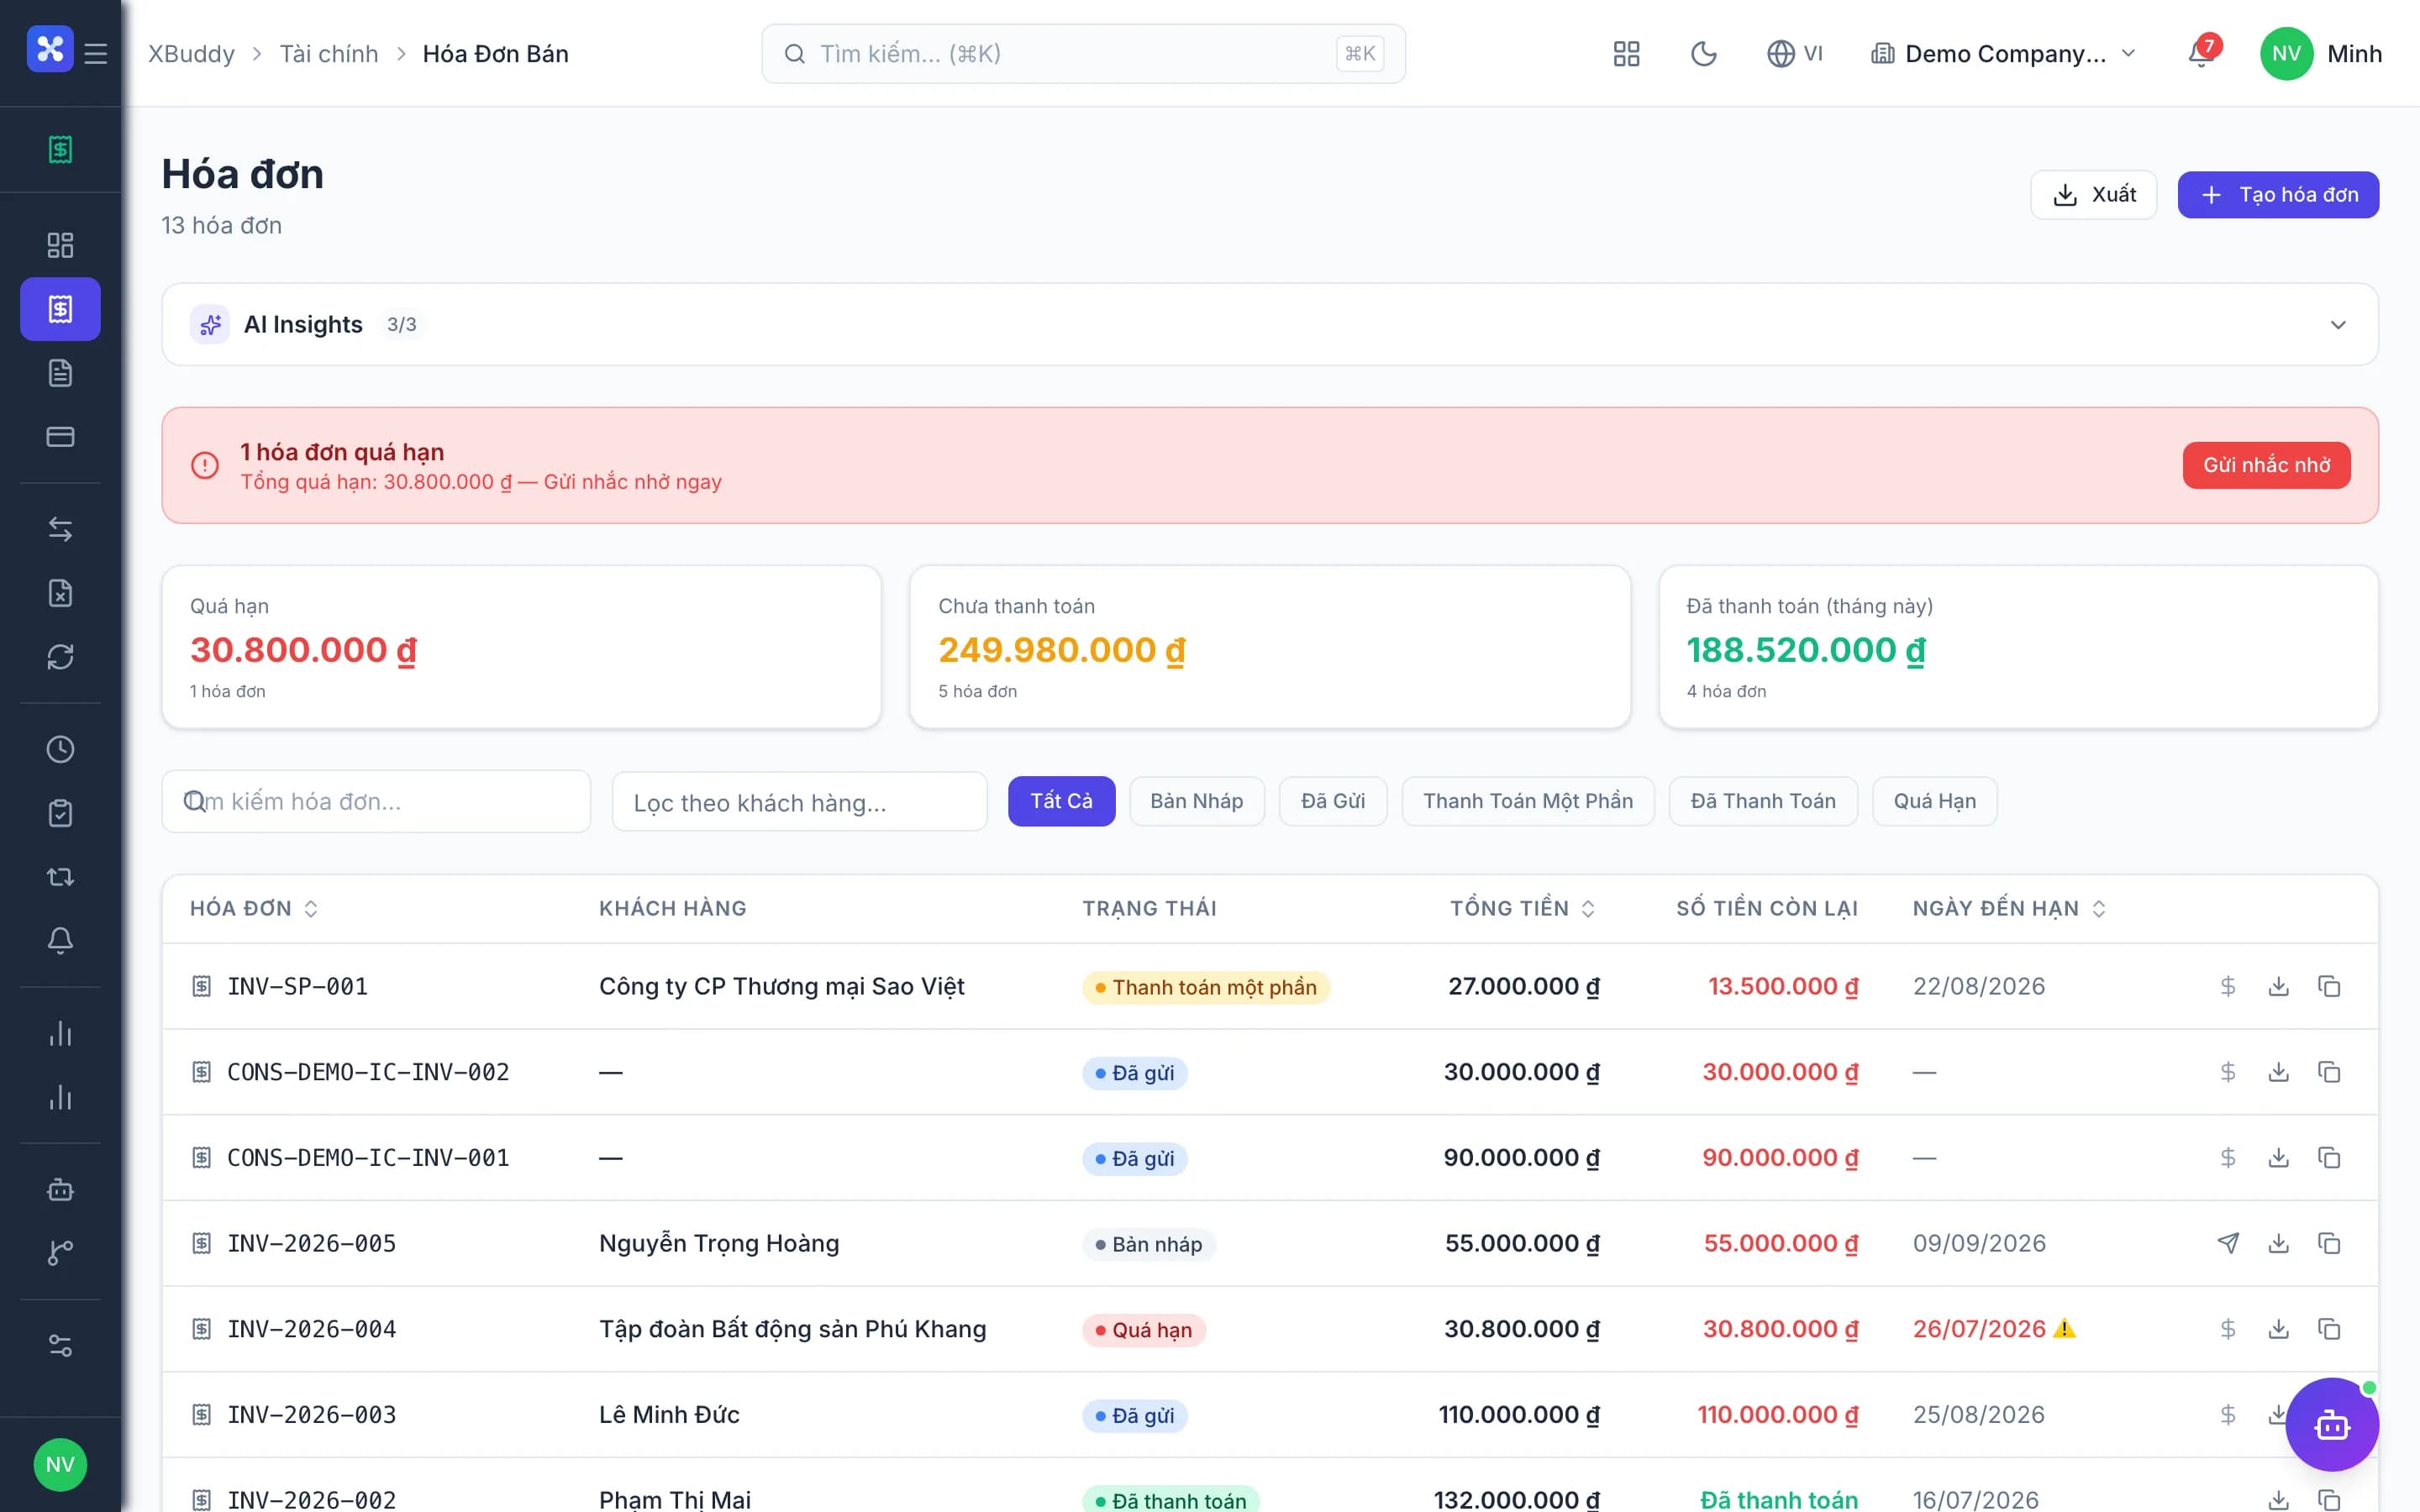This screenshot has width=2420, height=1512.
Task: Send draft invoice INV-2026-005
Action: (x=2228, y=1244)
